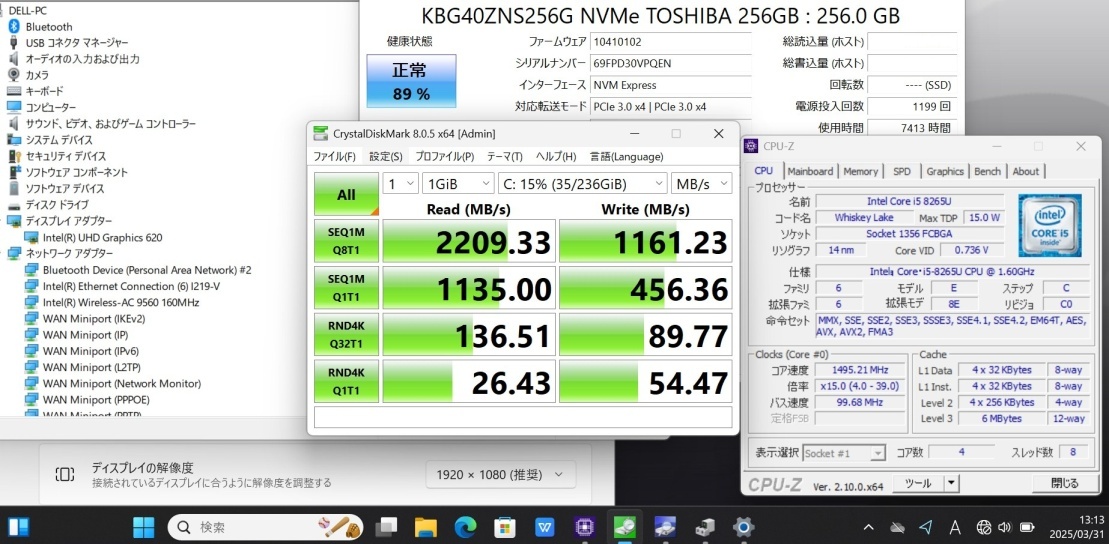Switch to Bench tab in CPU-Z
Viewport: 1109px width, 544px height.
tap(987, 171)
